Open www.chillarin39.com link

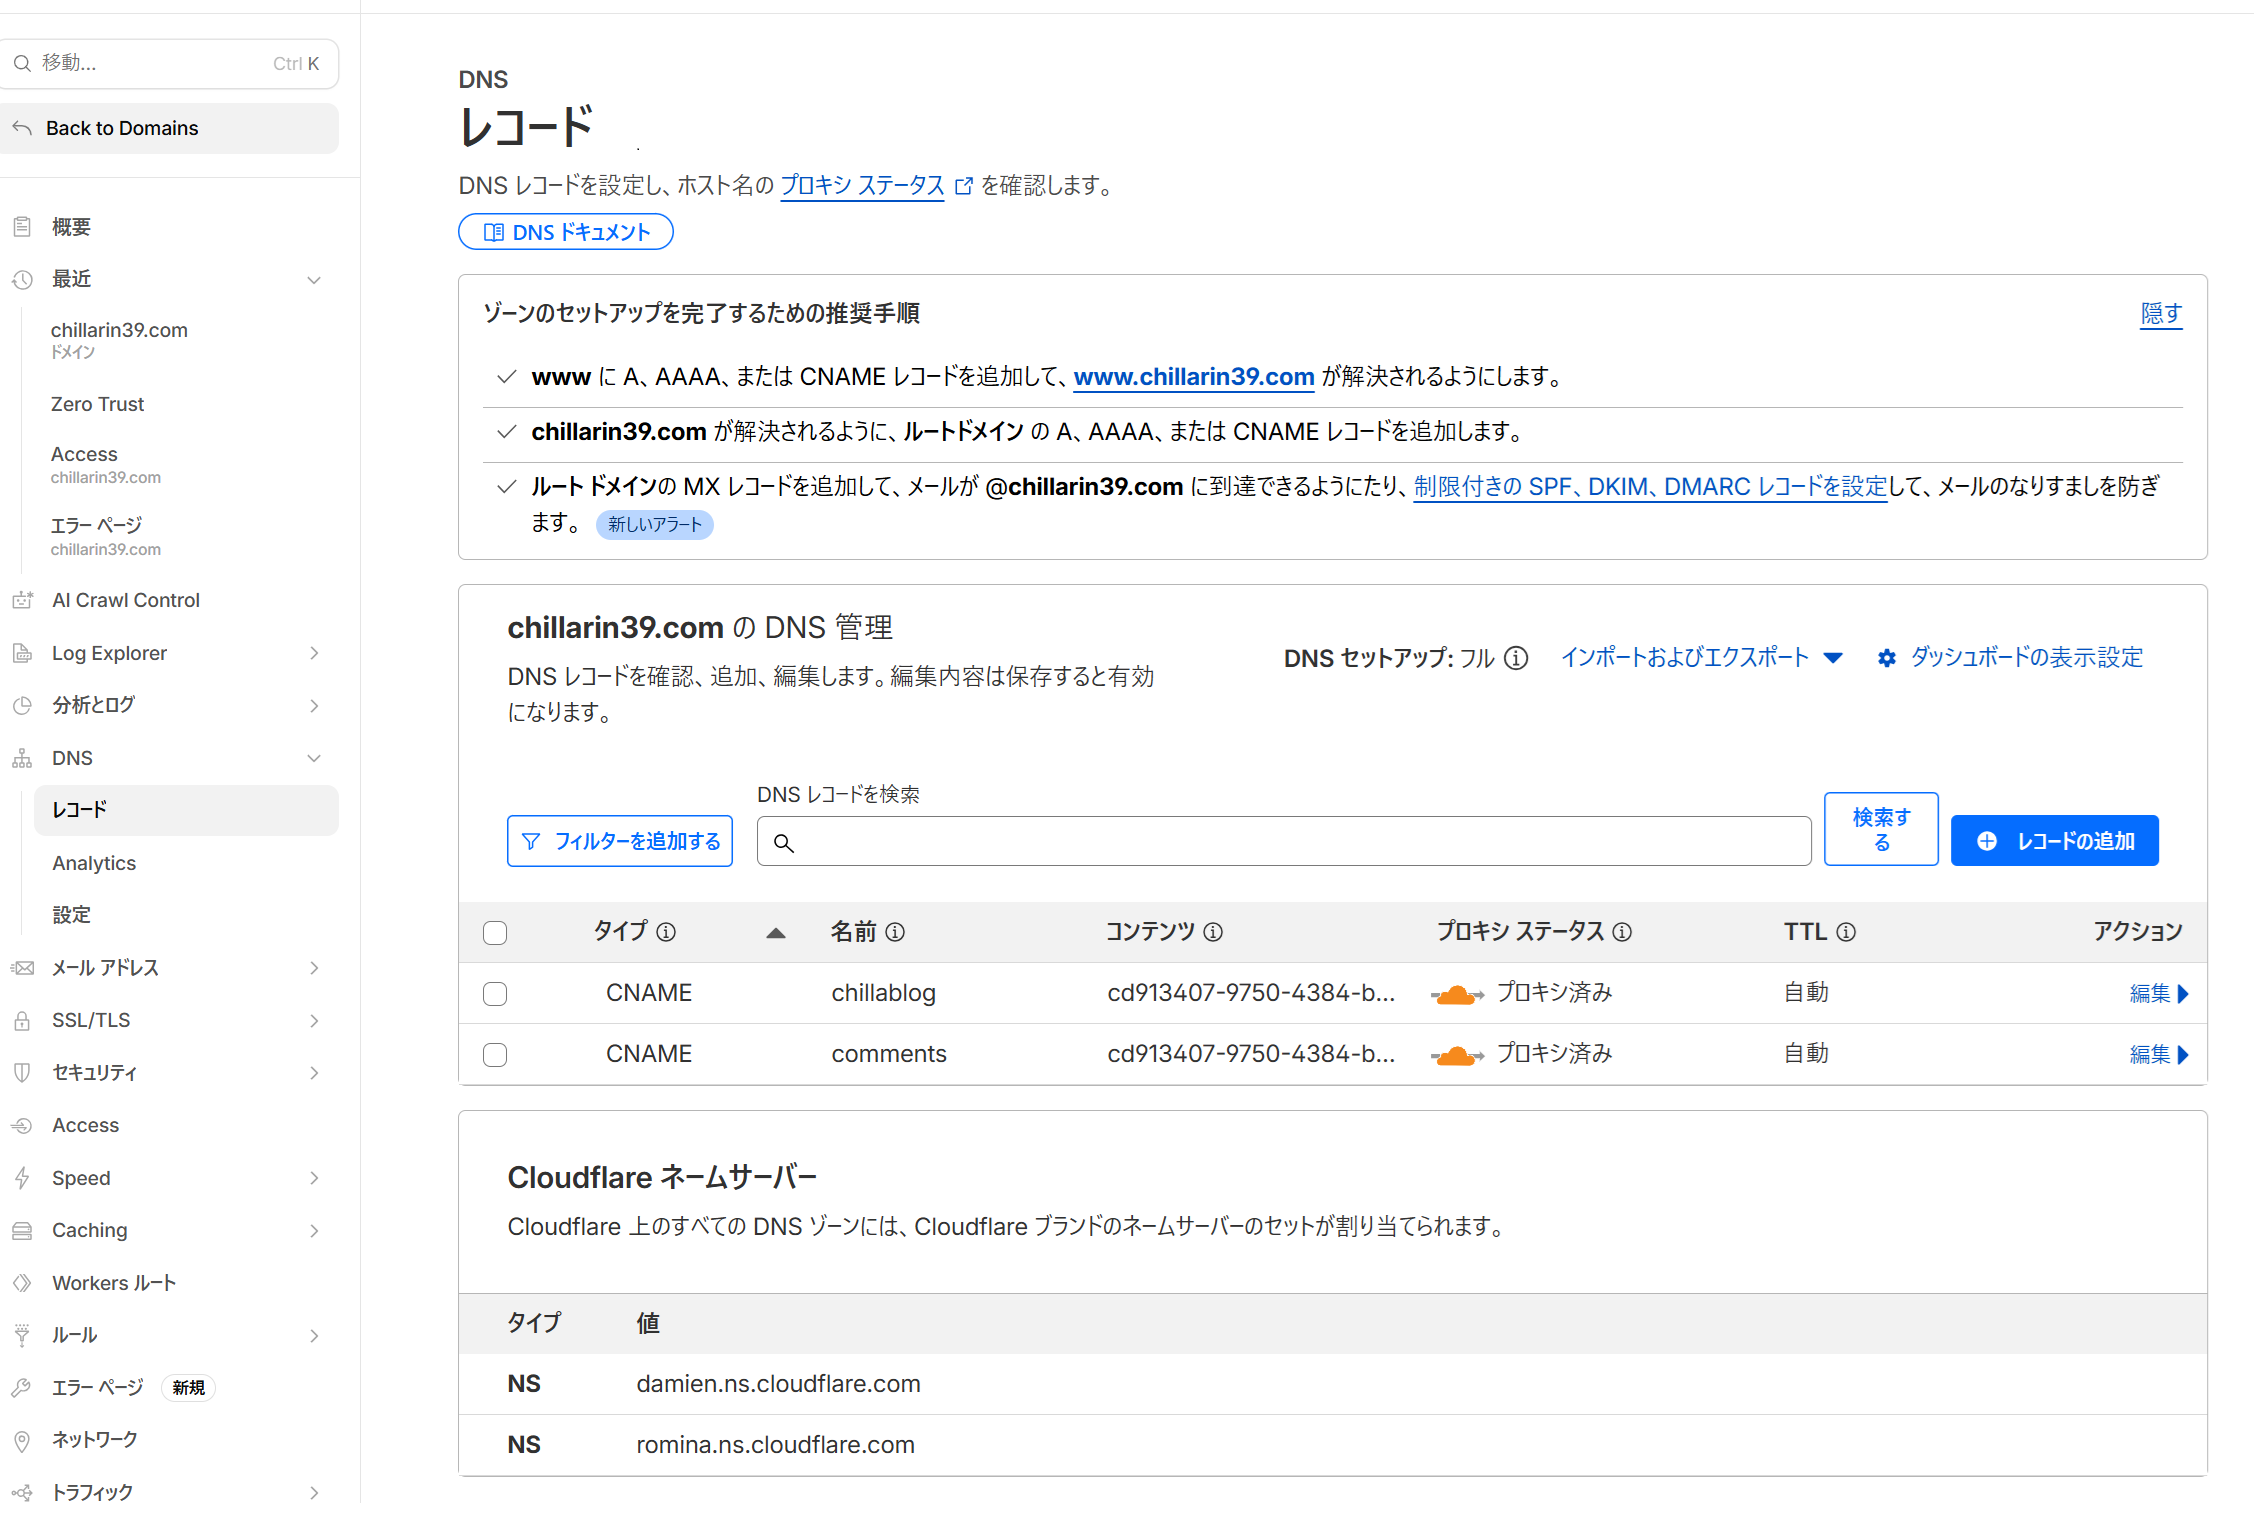click(x=1194, y=377)
